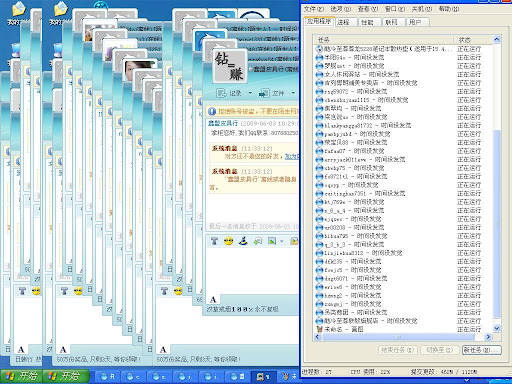Select the dfk235 task row

click(403, 261)
